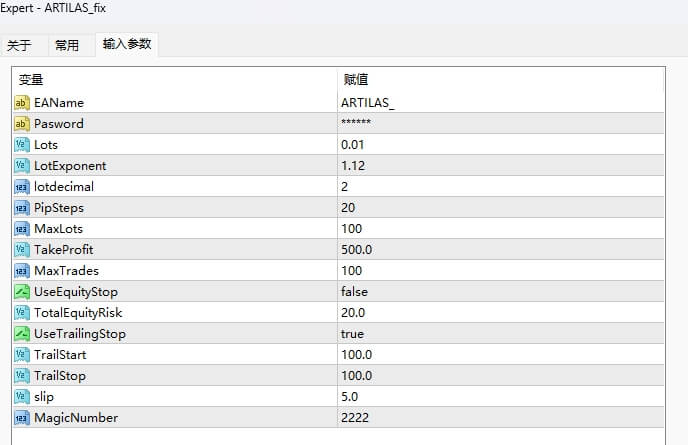Click the integer icon next to PipSteps

[22, 207]
